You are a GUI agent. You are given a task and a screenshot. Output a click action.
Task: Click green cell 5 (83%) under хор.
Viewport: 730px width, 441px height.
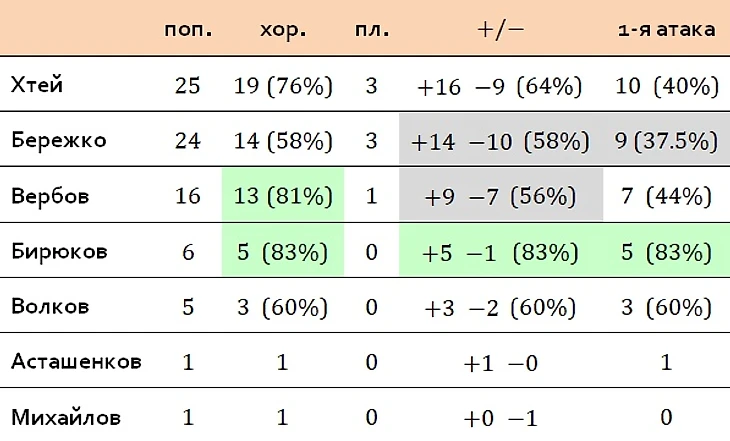283,250
